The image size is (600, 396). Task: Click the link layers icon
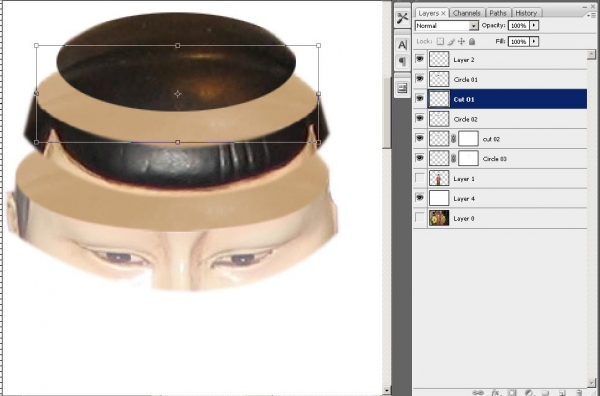click(478, 392)
